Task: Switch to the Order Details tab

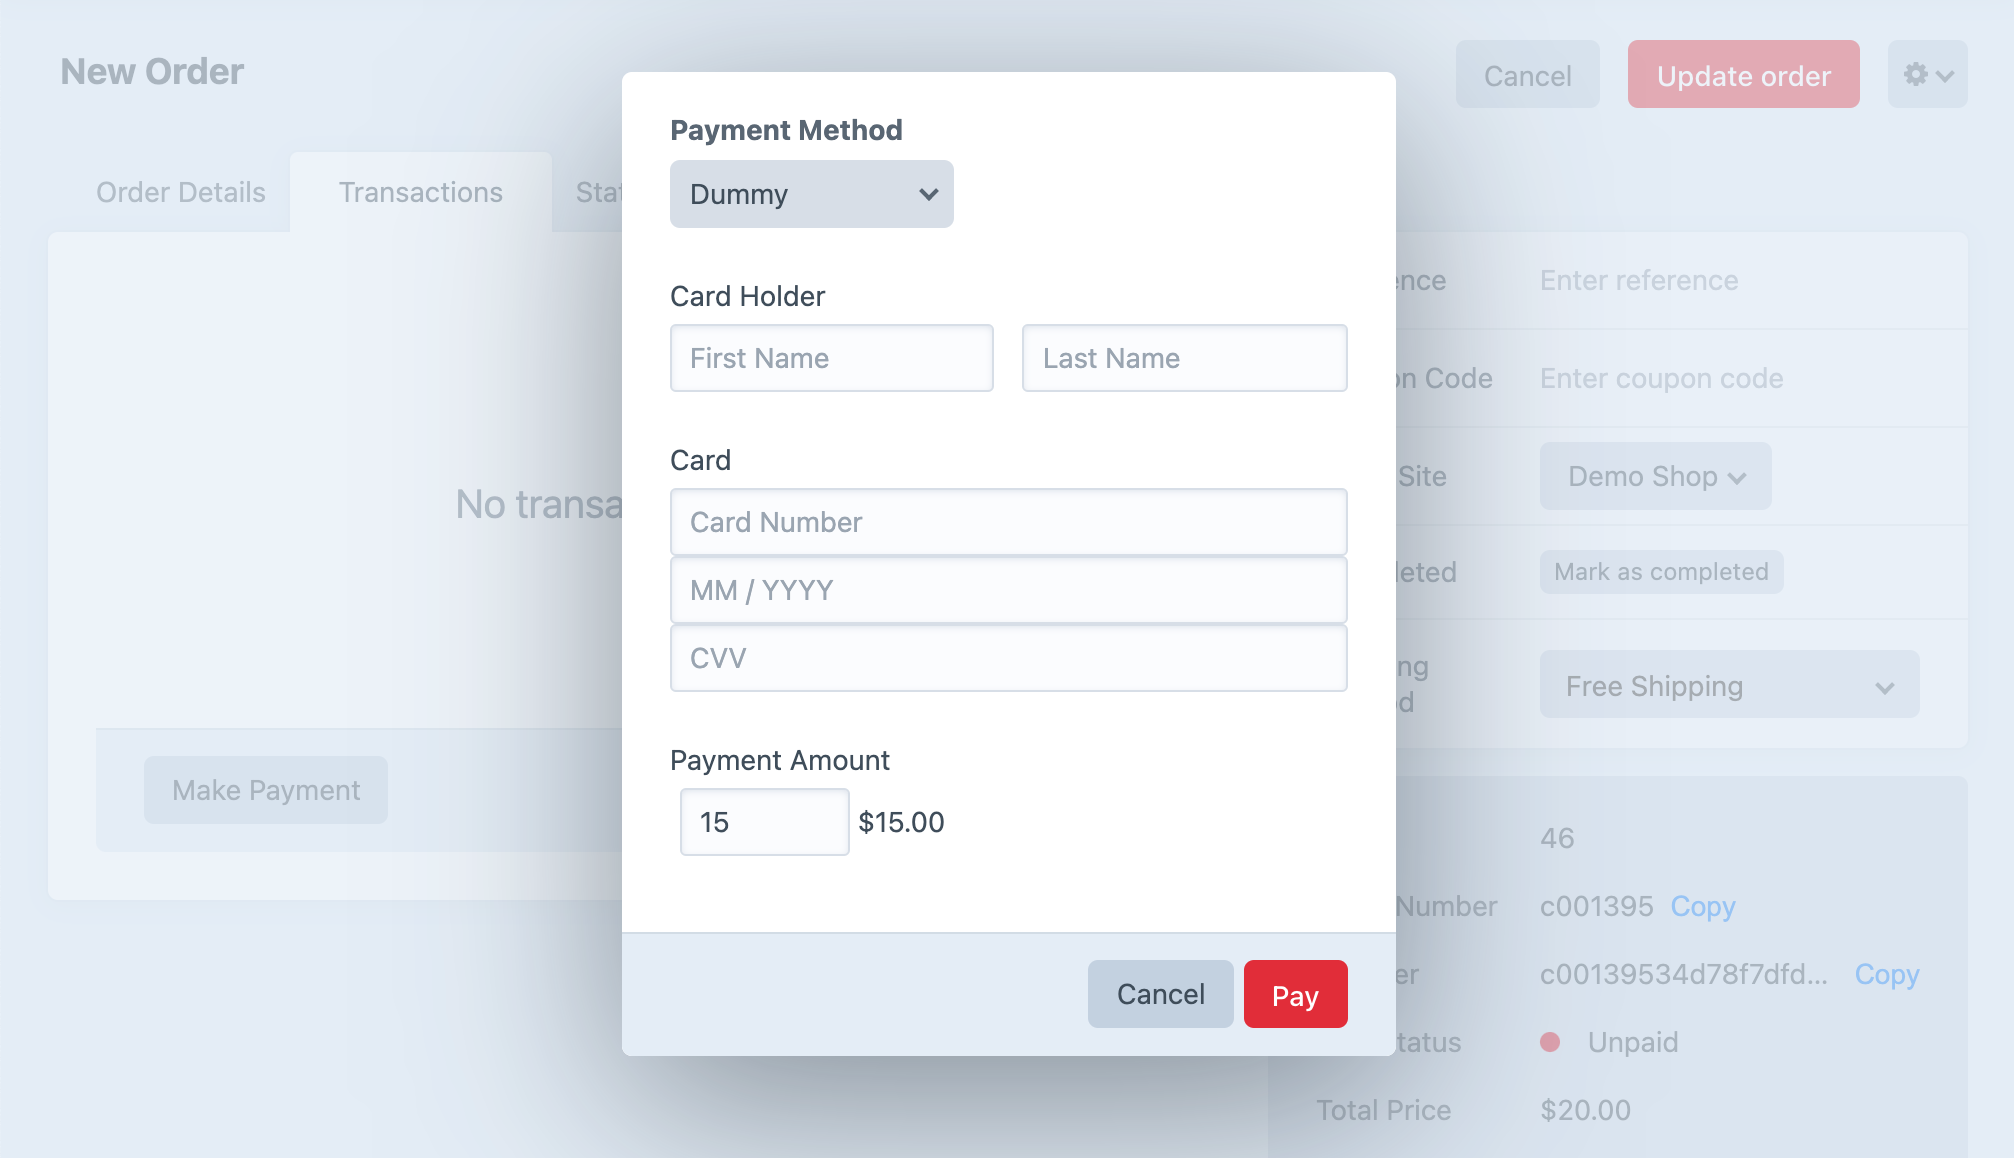Action: (181, 192)
